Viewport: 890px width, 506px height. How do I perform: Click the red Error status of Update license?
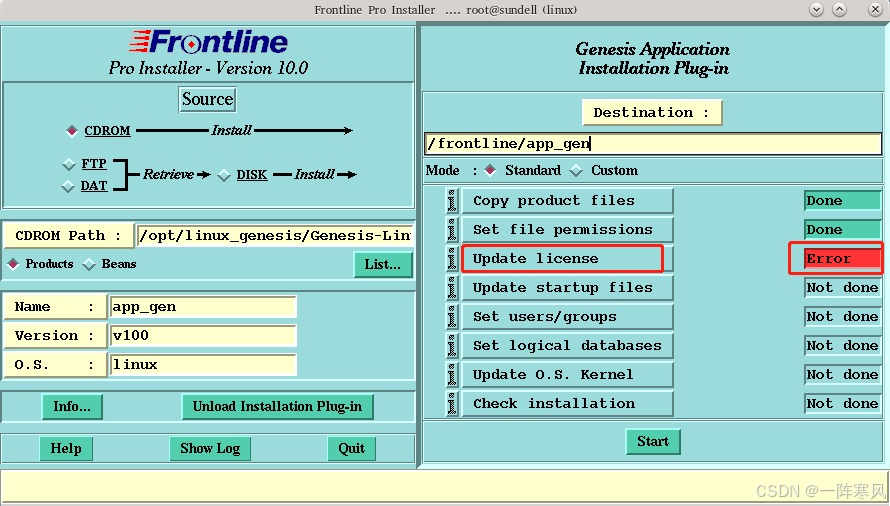click(x=842, y=258)
